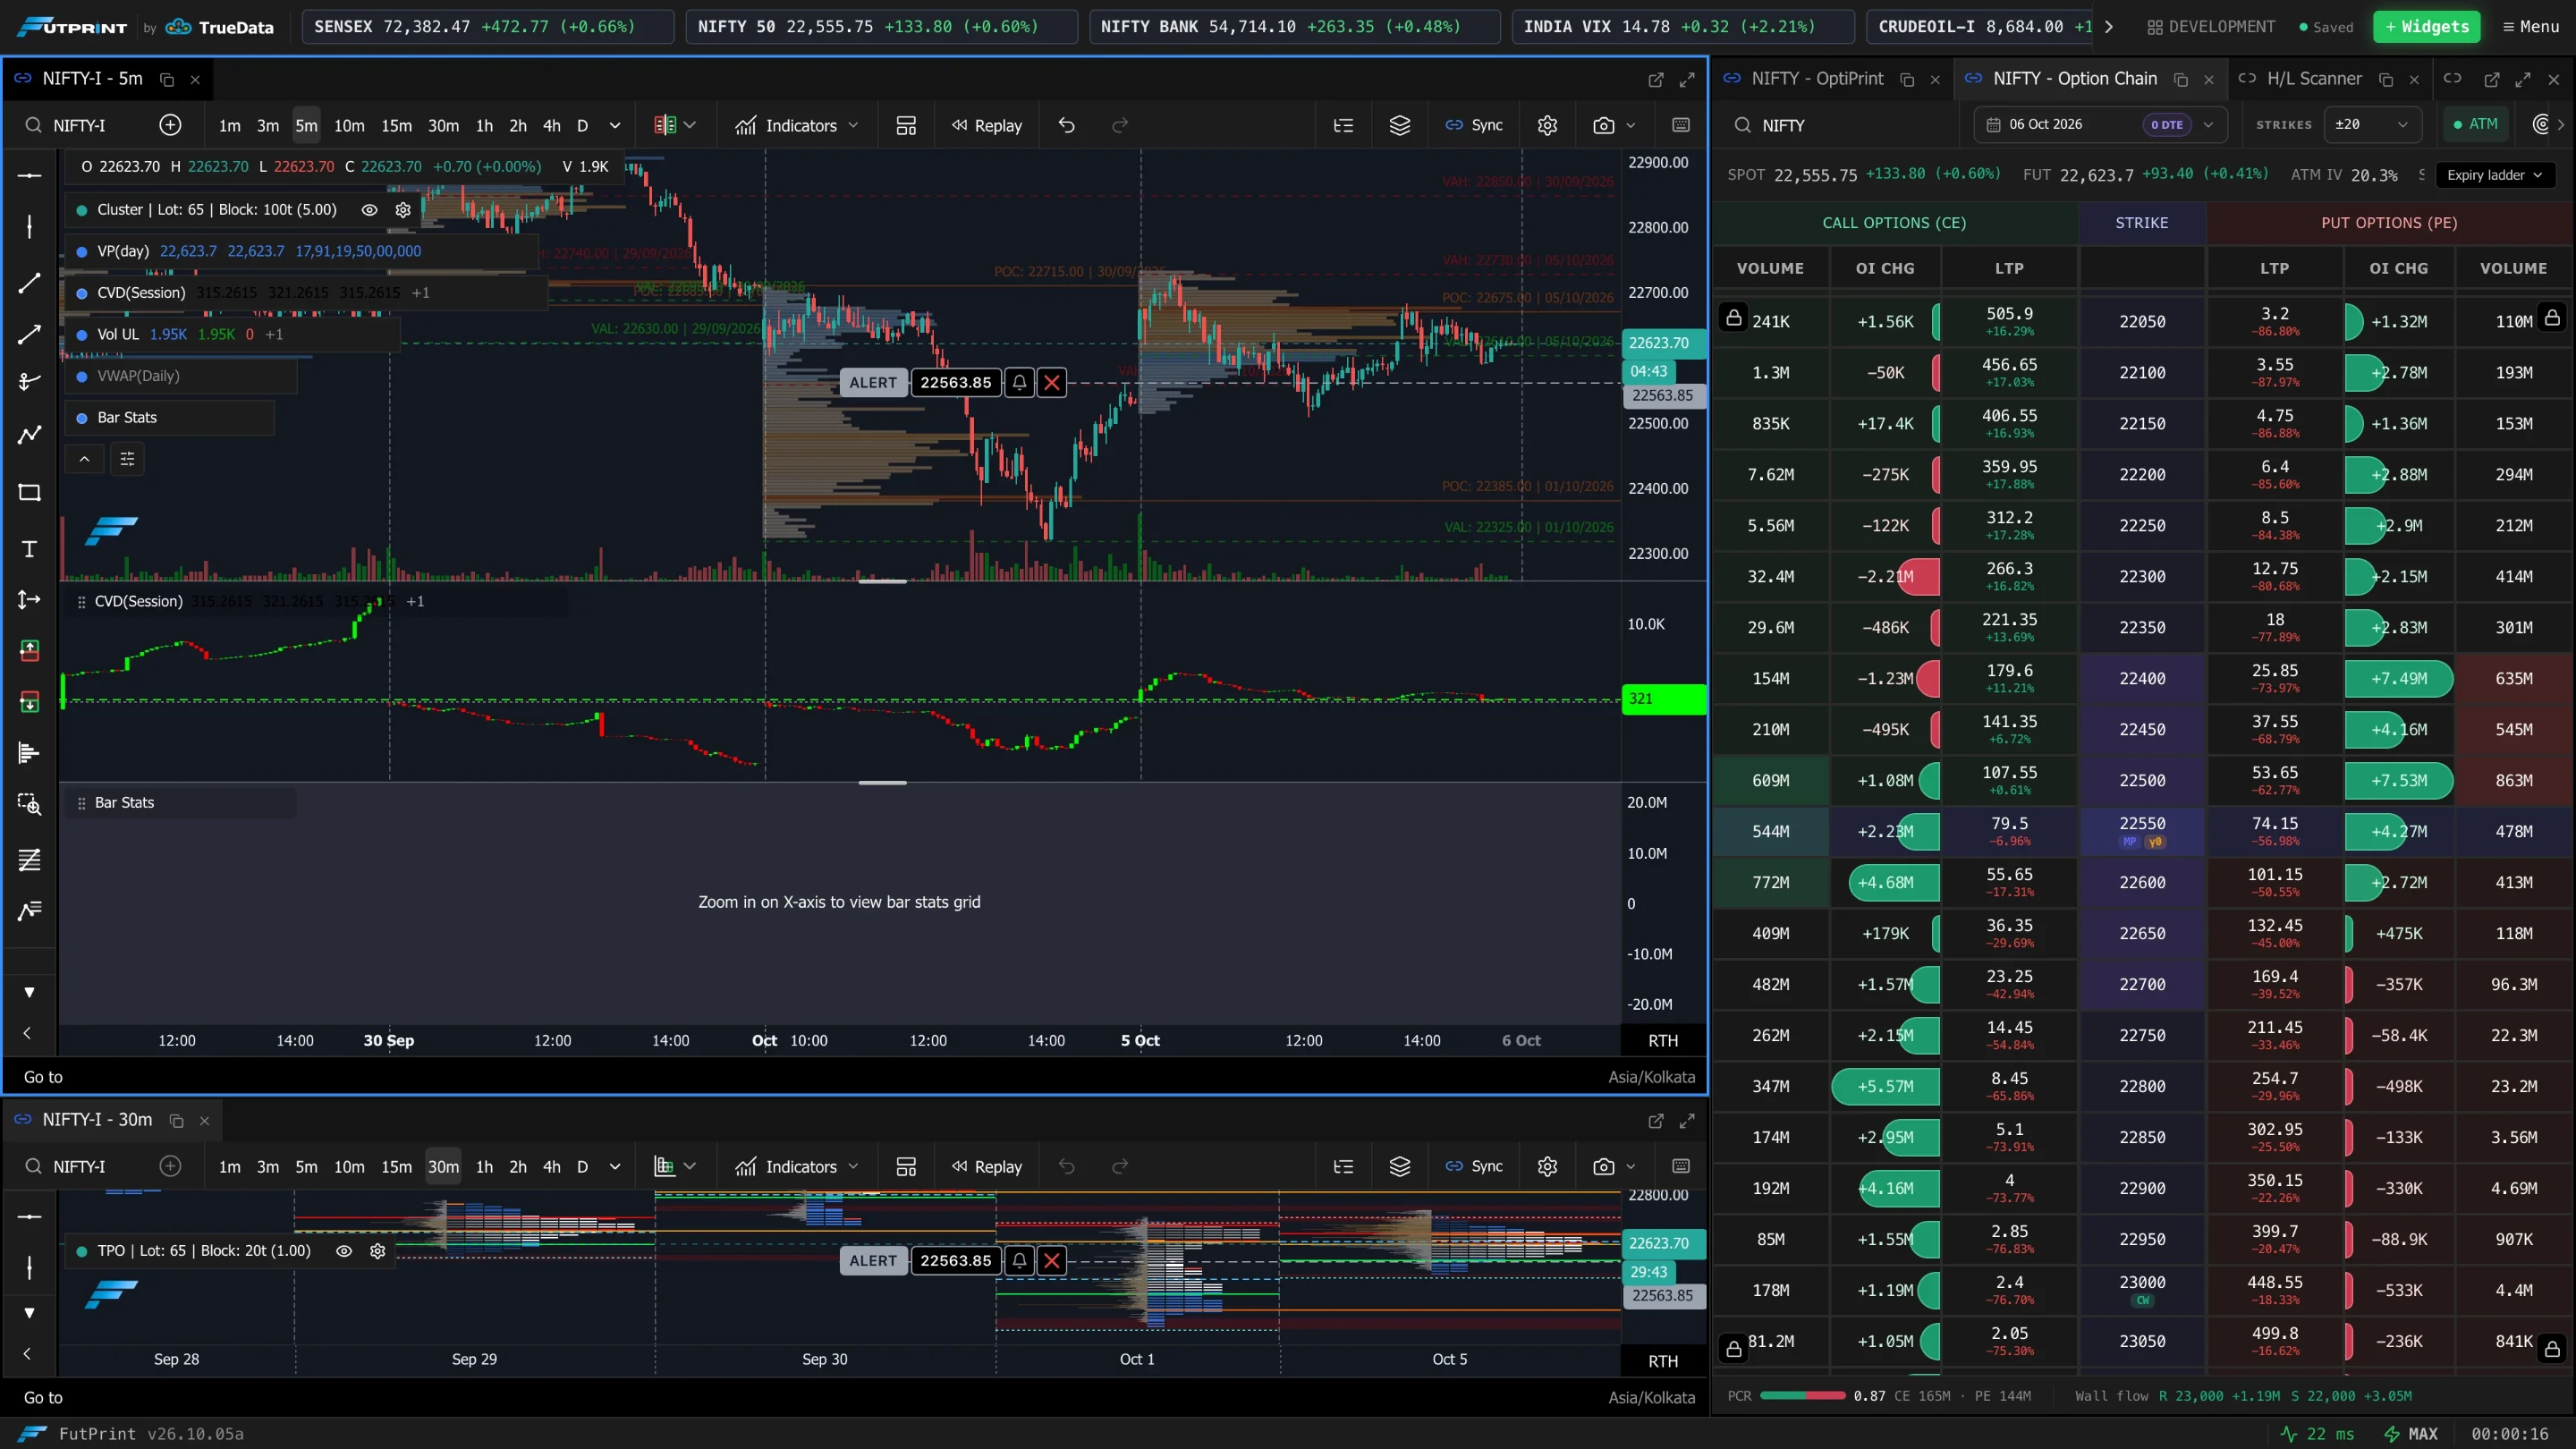Click the 22550 strike cell

pos(2142,831)
